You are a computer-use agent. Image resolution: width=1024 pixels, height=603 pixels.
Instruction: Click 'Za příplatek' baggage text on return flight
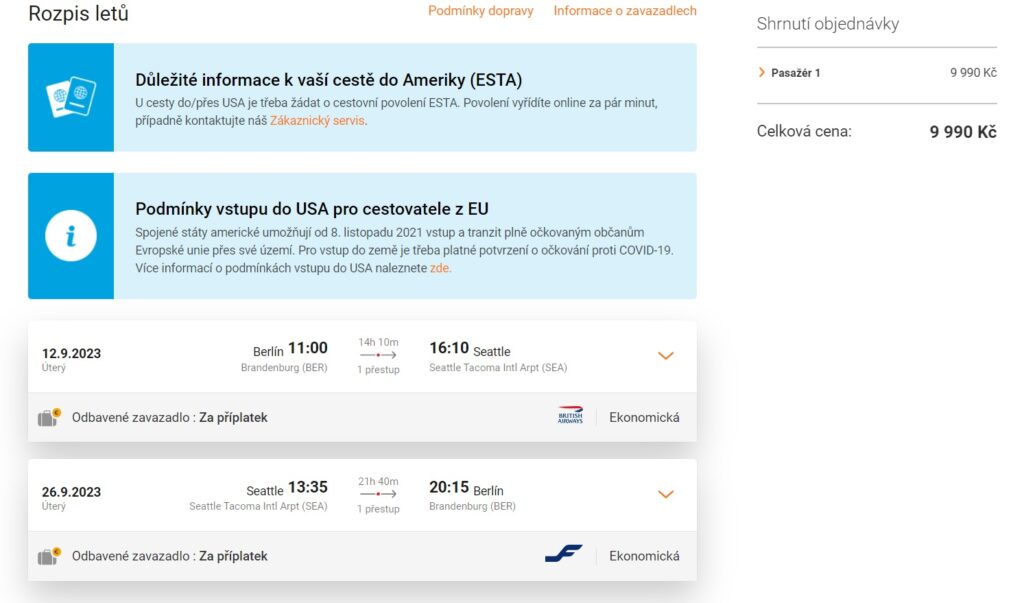click(233, 556)
